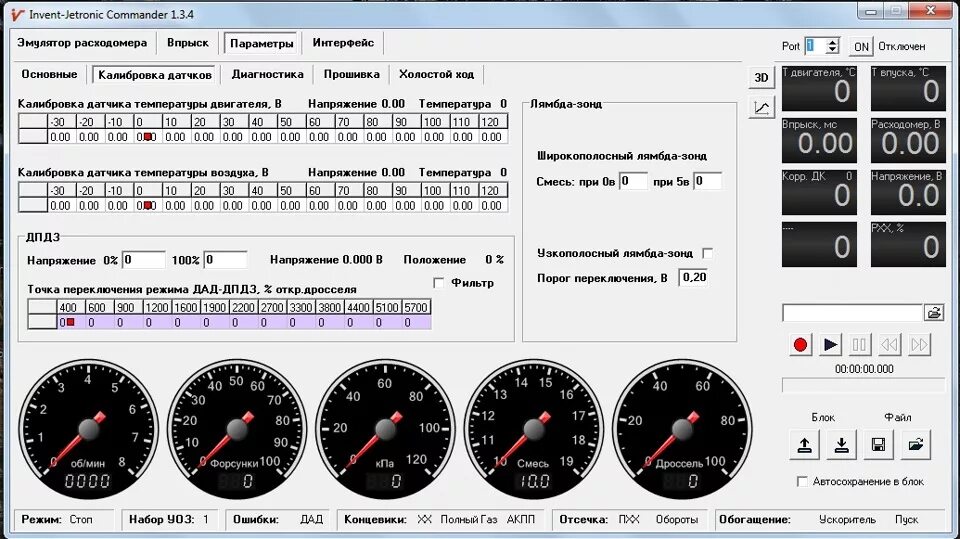
Task: Click the Корр. ДК display panel
Action: [819, 192]
